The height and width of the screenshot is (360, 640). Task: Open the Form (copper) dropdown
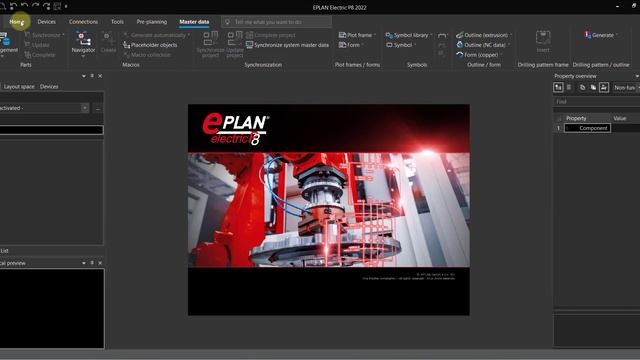(x=479, y=55)
